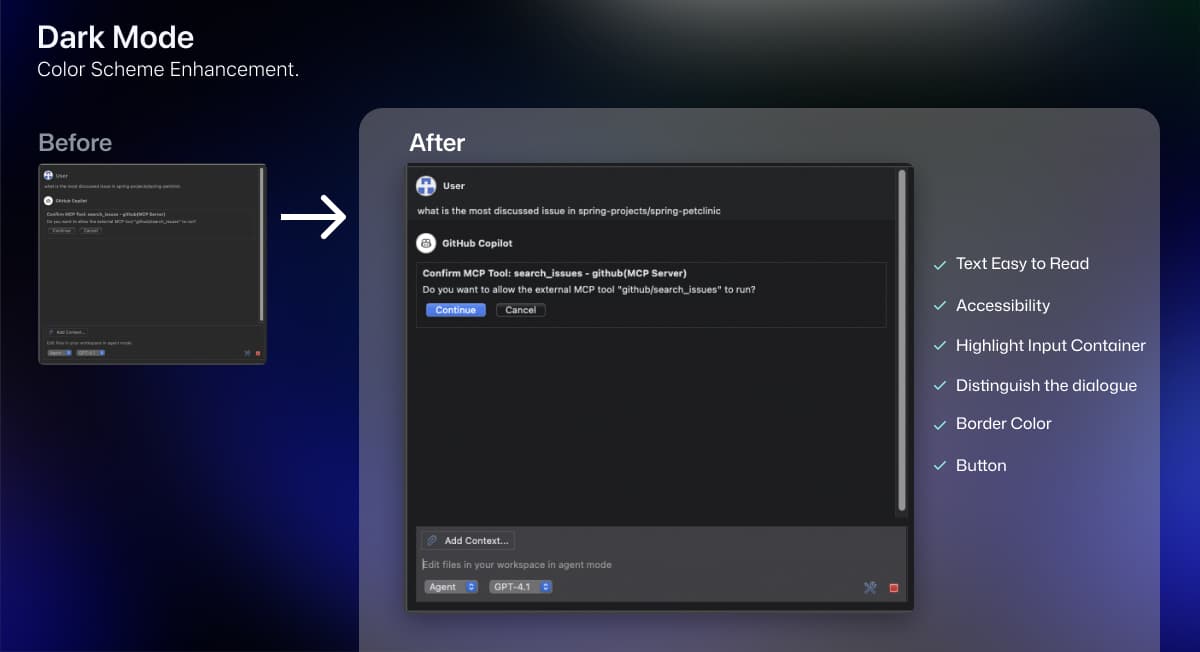1200x652 pixels.
Task: Click the chat scrollbar in After window
Action: (x=902, y=340)
